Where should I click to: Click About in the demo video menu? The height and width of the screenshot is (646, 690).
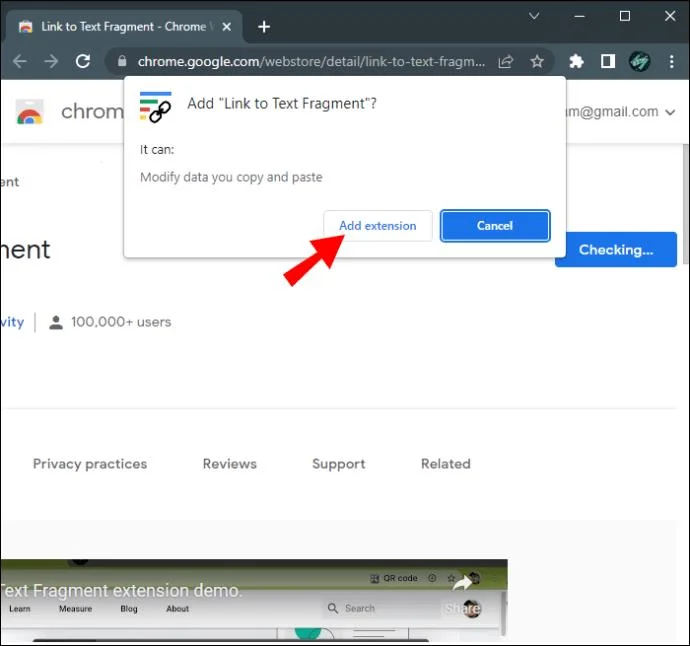tap(177, 609)
